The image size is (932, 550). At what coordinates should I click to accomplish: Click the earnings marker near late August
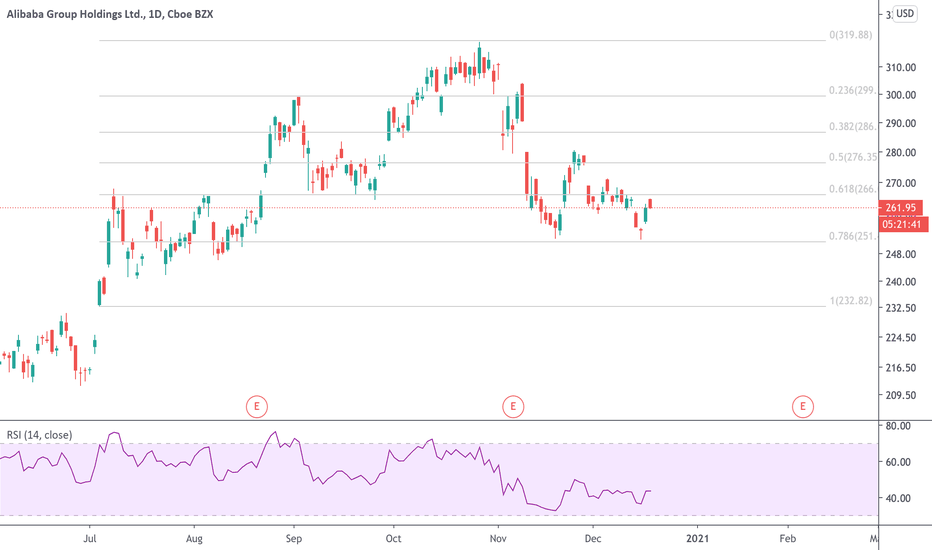tap(257, 407)
